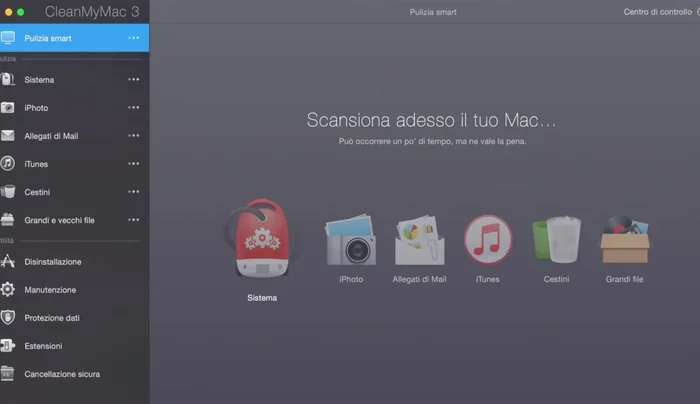Go to Cestini in the sidebar
Image resolution: width=700 pixels, height=404 pixels.
[x=75, y=192]
